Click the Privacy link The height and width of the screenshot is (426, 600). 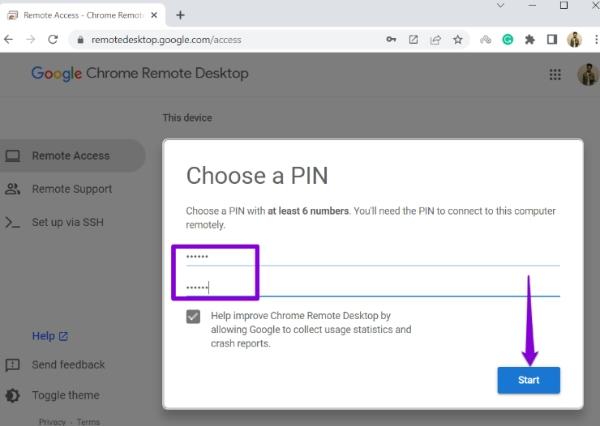point(52,421)
